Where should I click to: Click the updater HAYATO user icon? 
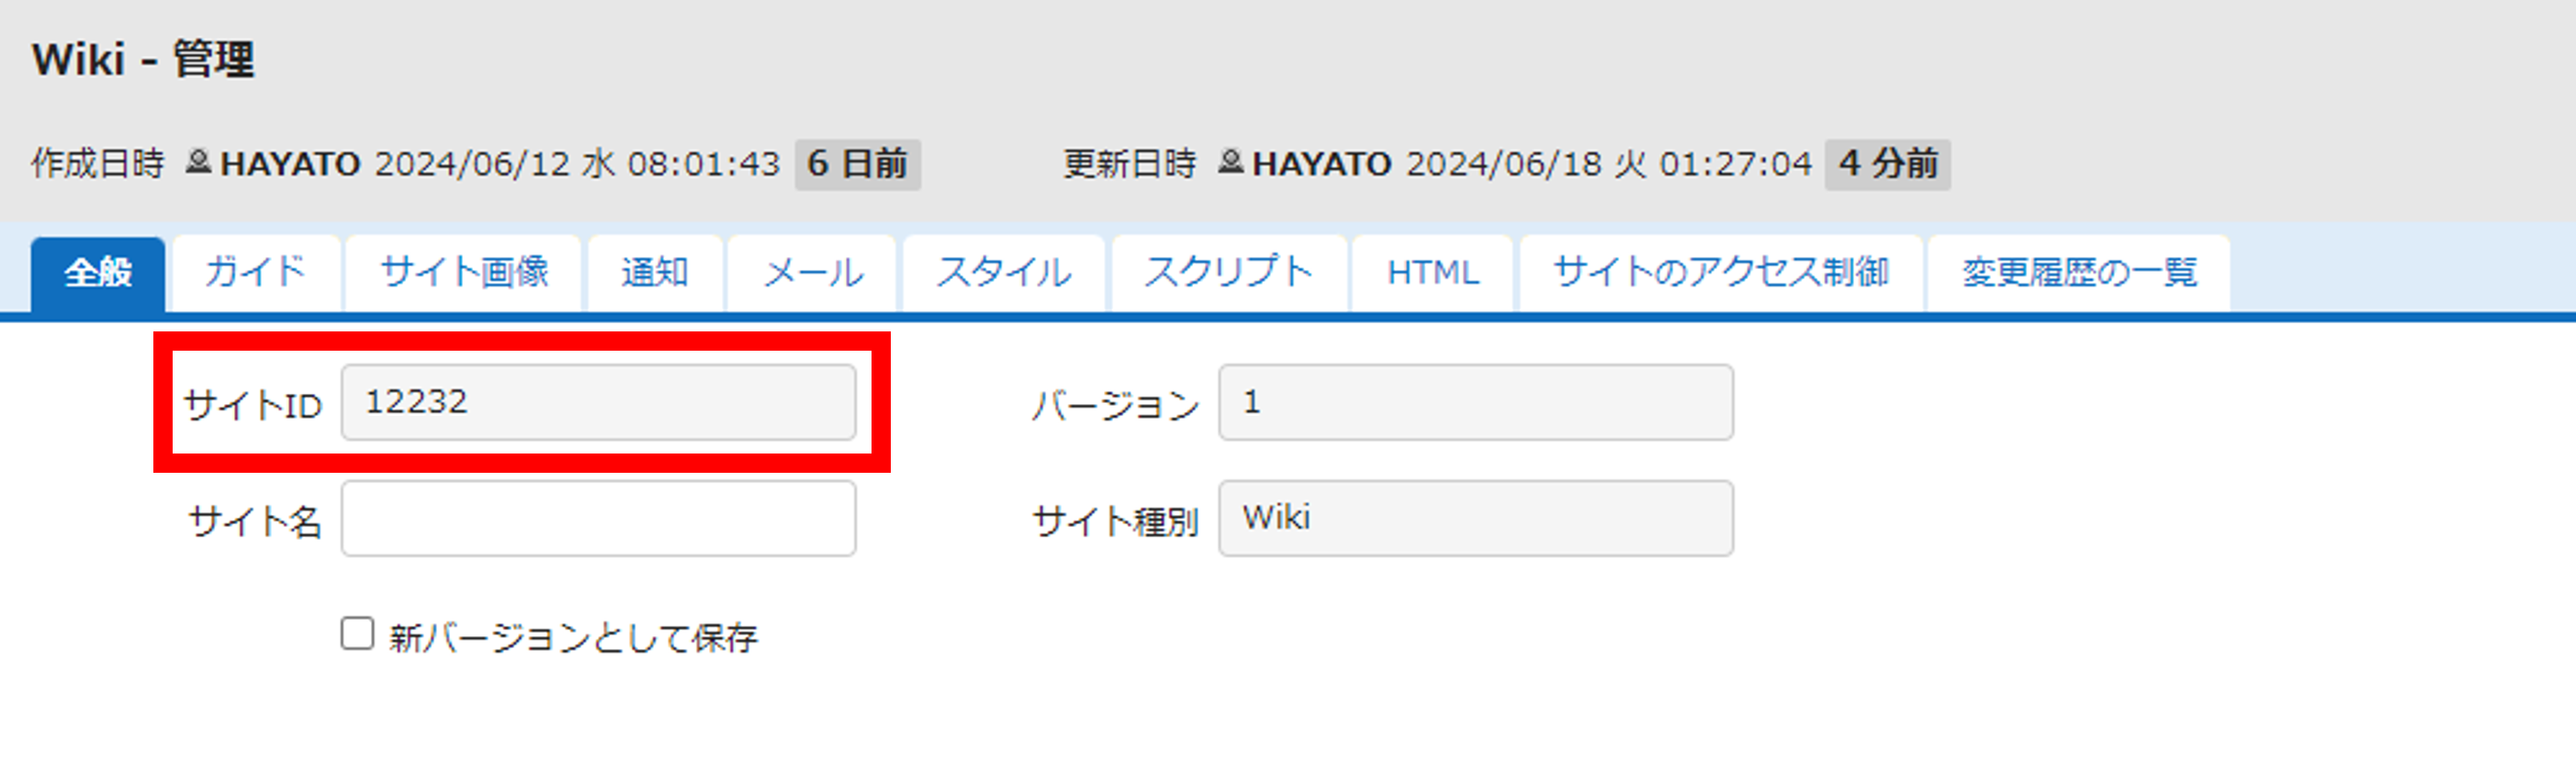click(1230, 161)
